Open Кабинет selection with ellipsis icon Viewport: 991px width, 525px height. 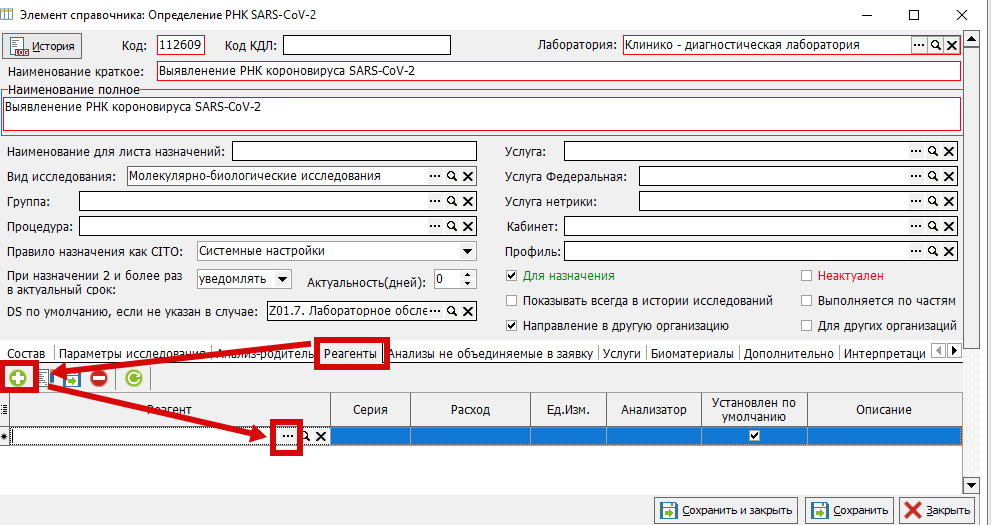[914, 227]
